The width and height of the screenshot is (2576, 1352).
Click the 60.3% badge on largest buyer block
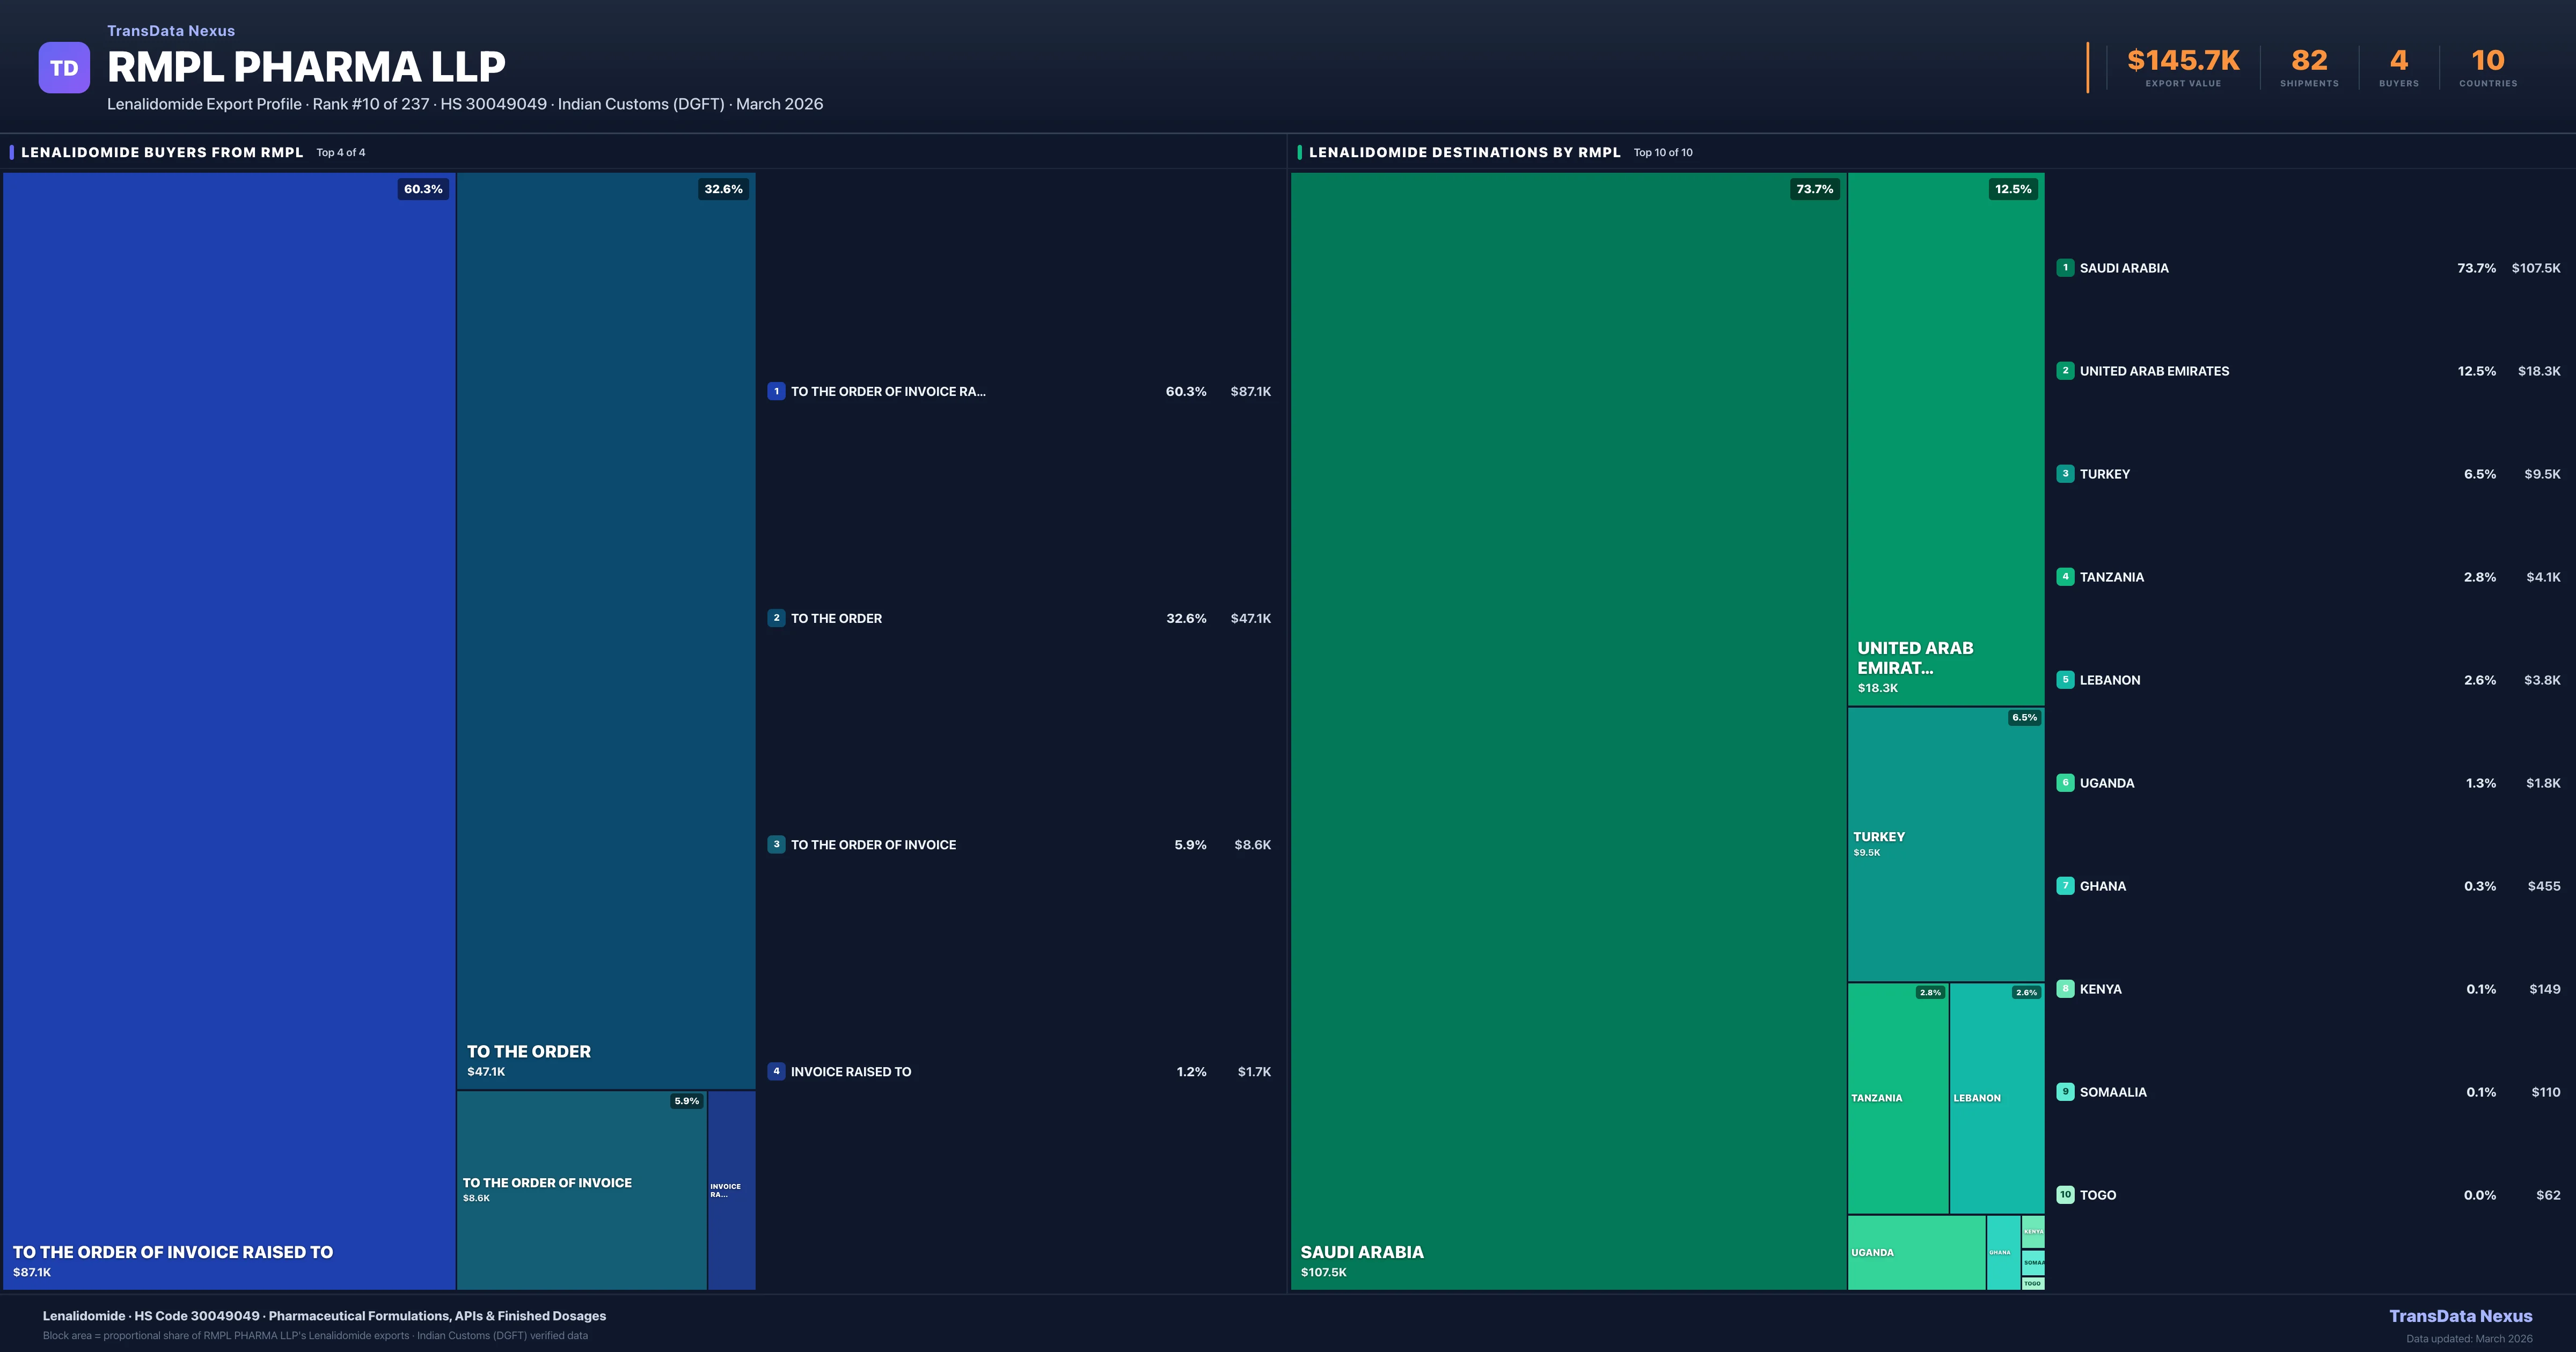coord(423,189)
